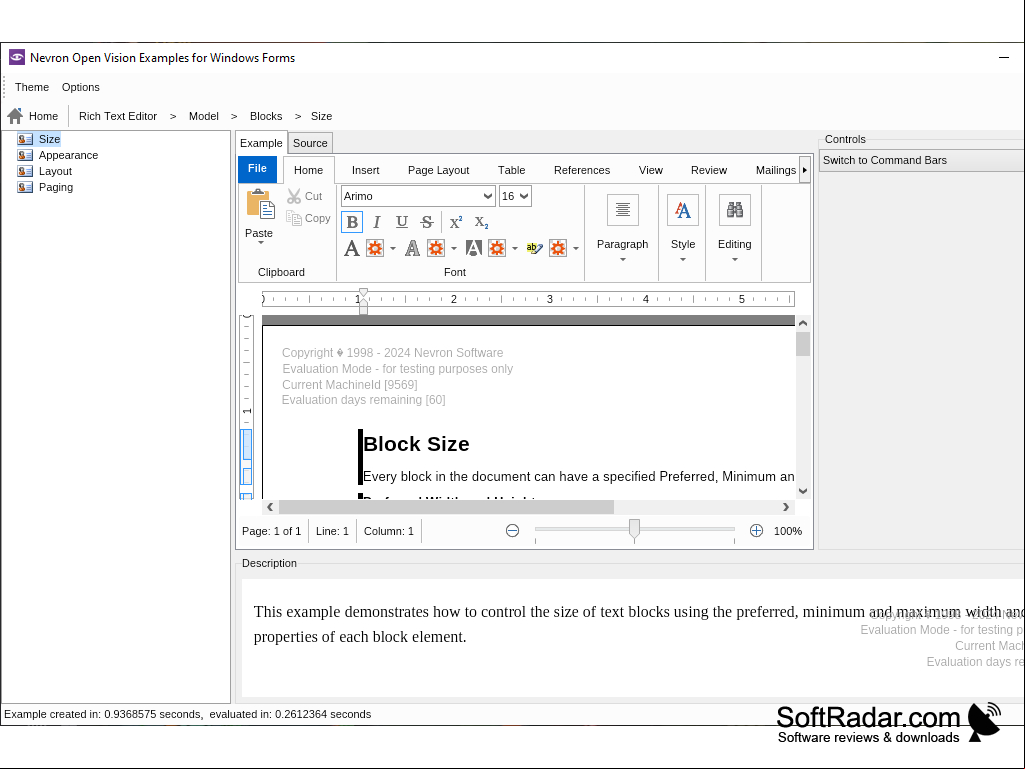
Task: Open the font size 16 combo box
Action: 515,196
